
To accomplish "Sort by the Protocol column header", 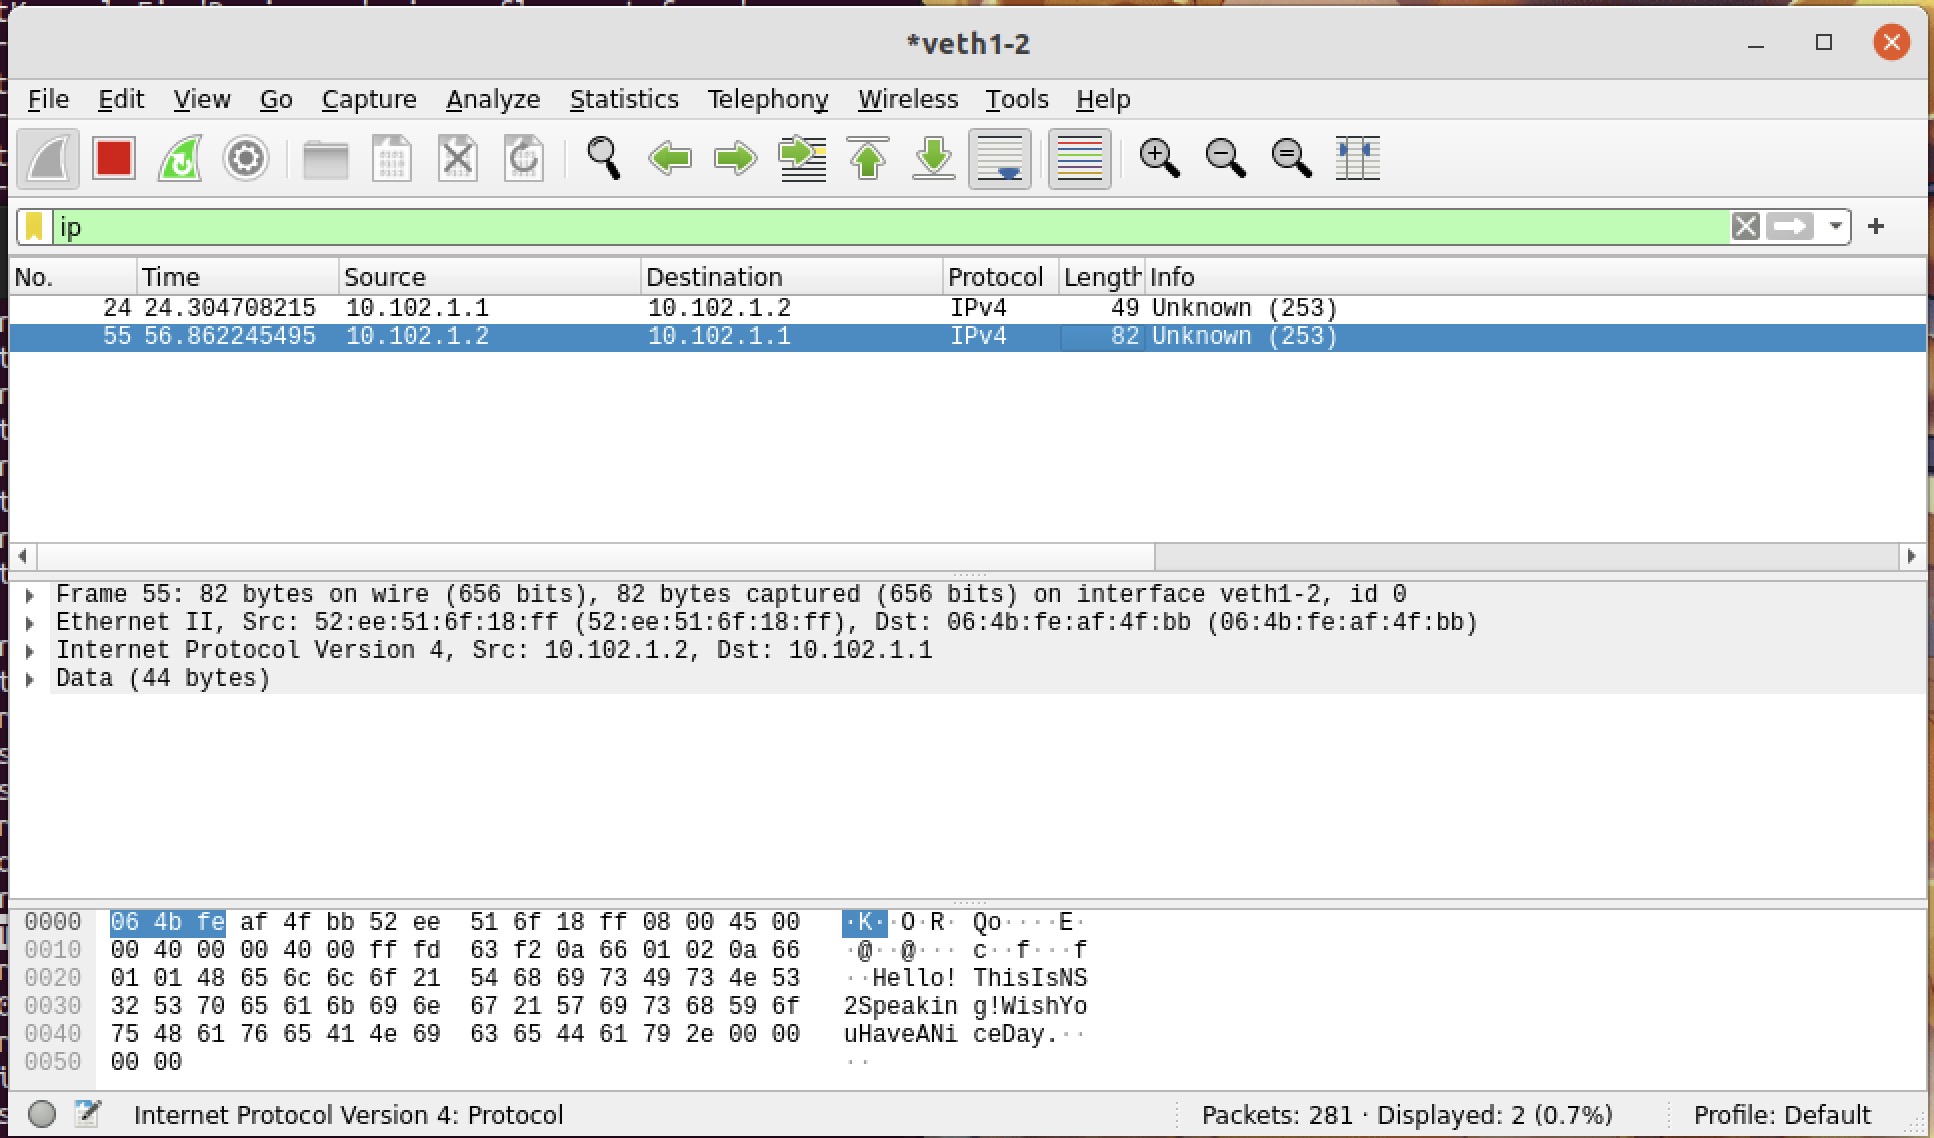I will click(x=1000, y=277).
